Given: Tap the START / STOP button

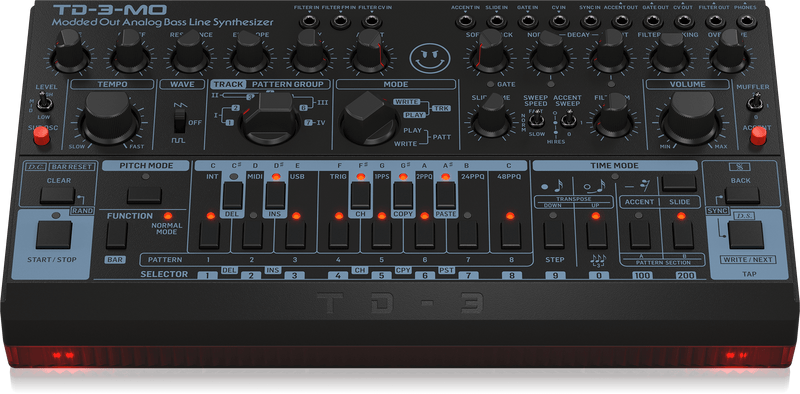Looking at the screenshot, I should tap(54, 235).
